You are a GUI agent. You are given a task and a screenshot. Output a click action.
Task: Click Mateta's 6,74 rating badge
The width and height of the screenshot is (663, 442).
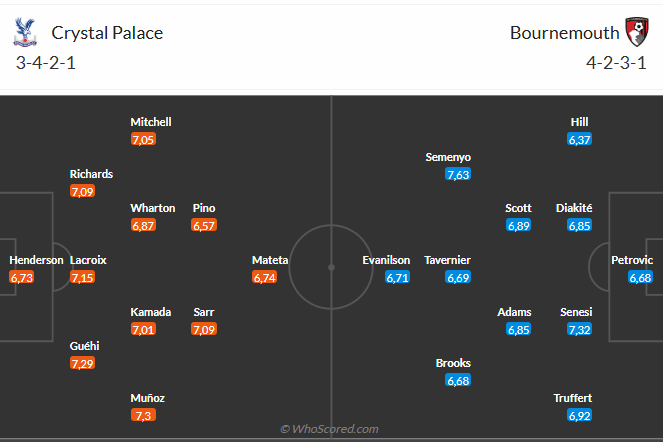point(264,277)
